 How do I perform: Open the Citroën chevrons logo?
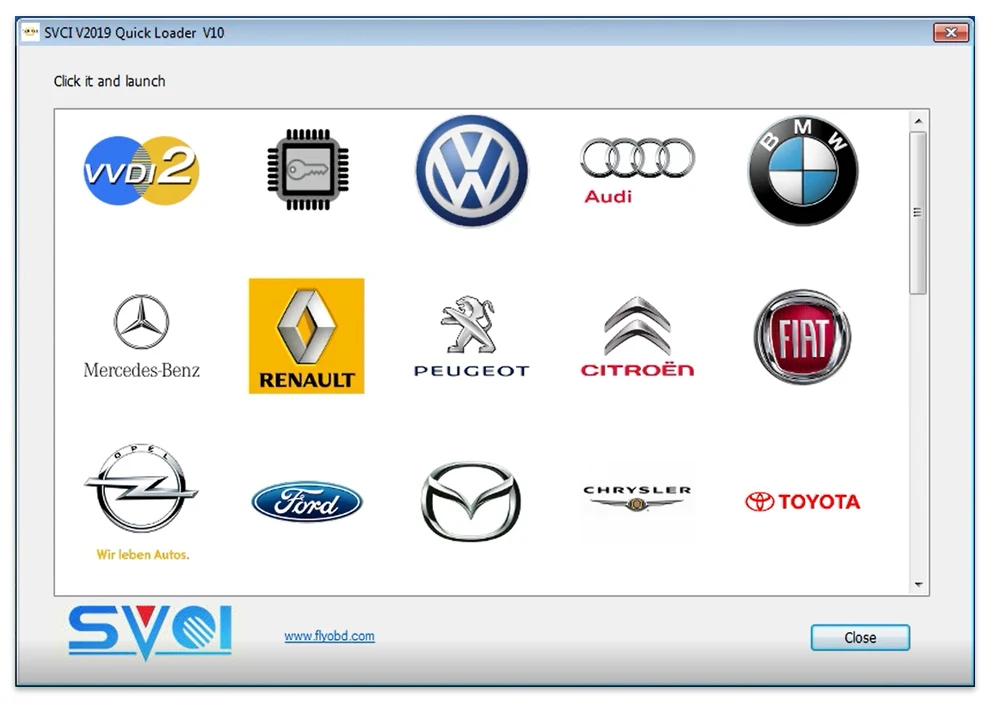[x=637, y=336]
